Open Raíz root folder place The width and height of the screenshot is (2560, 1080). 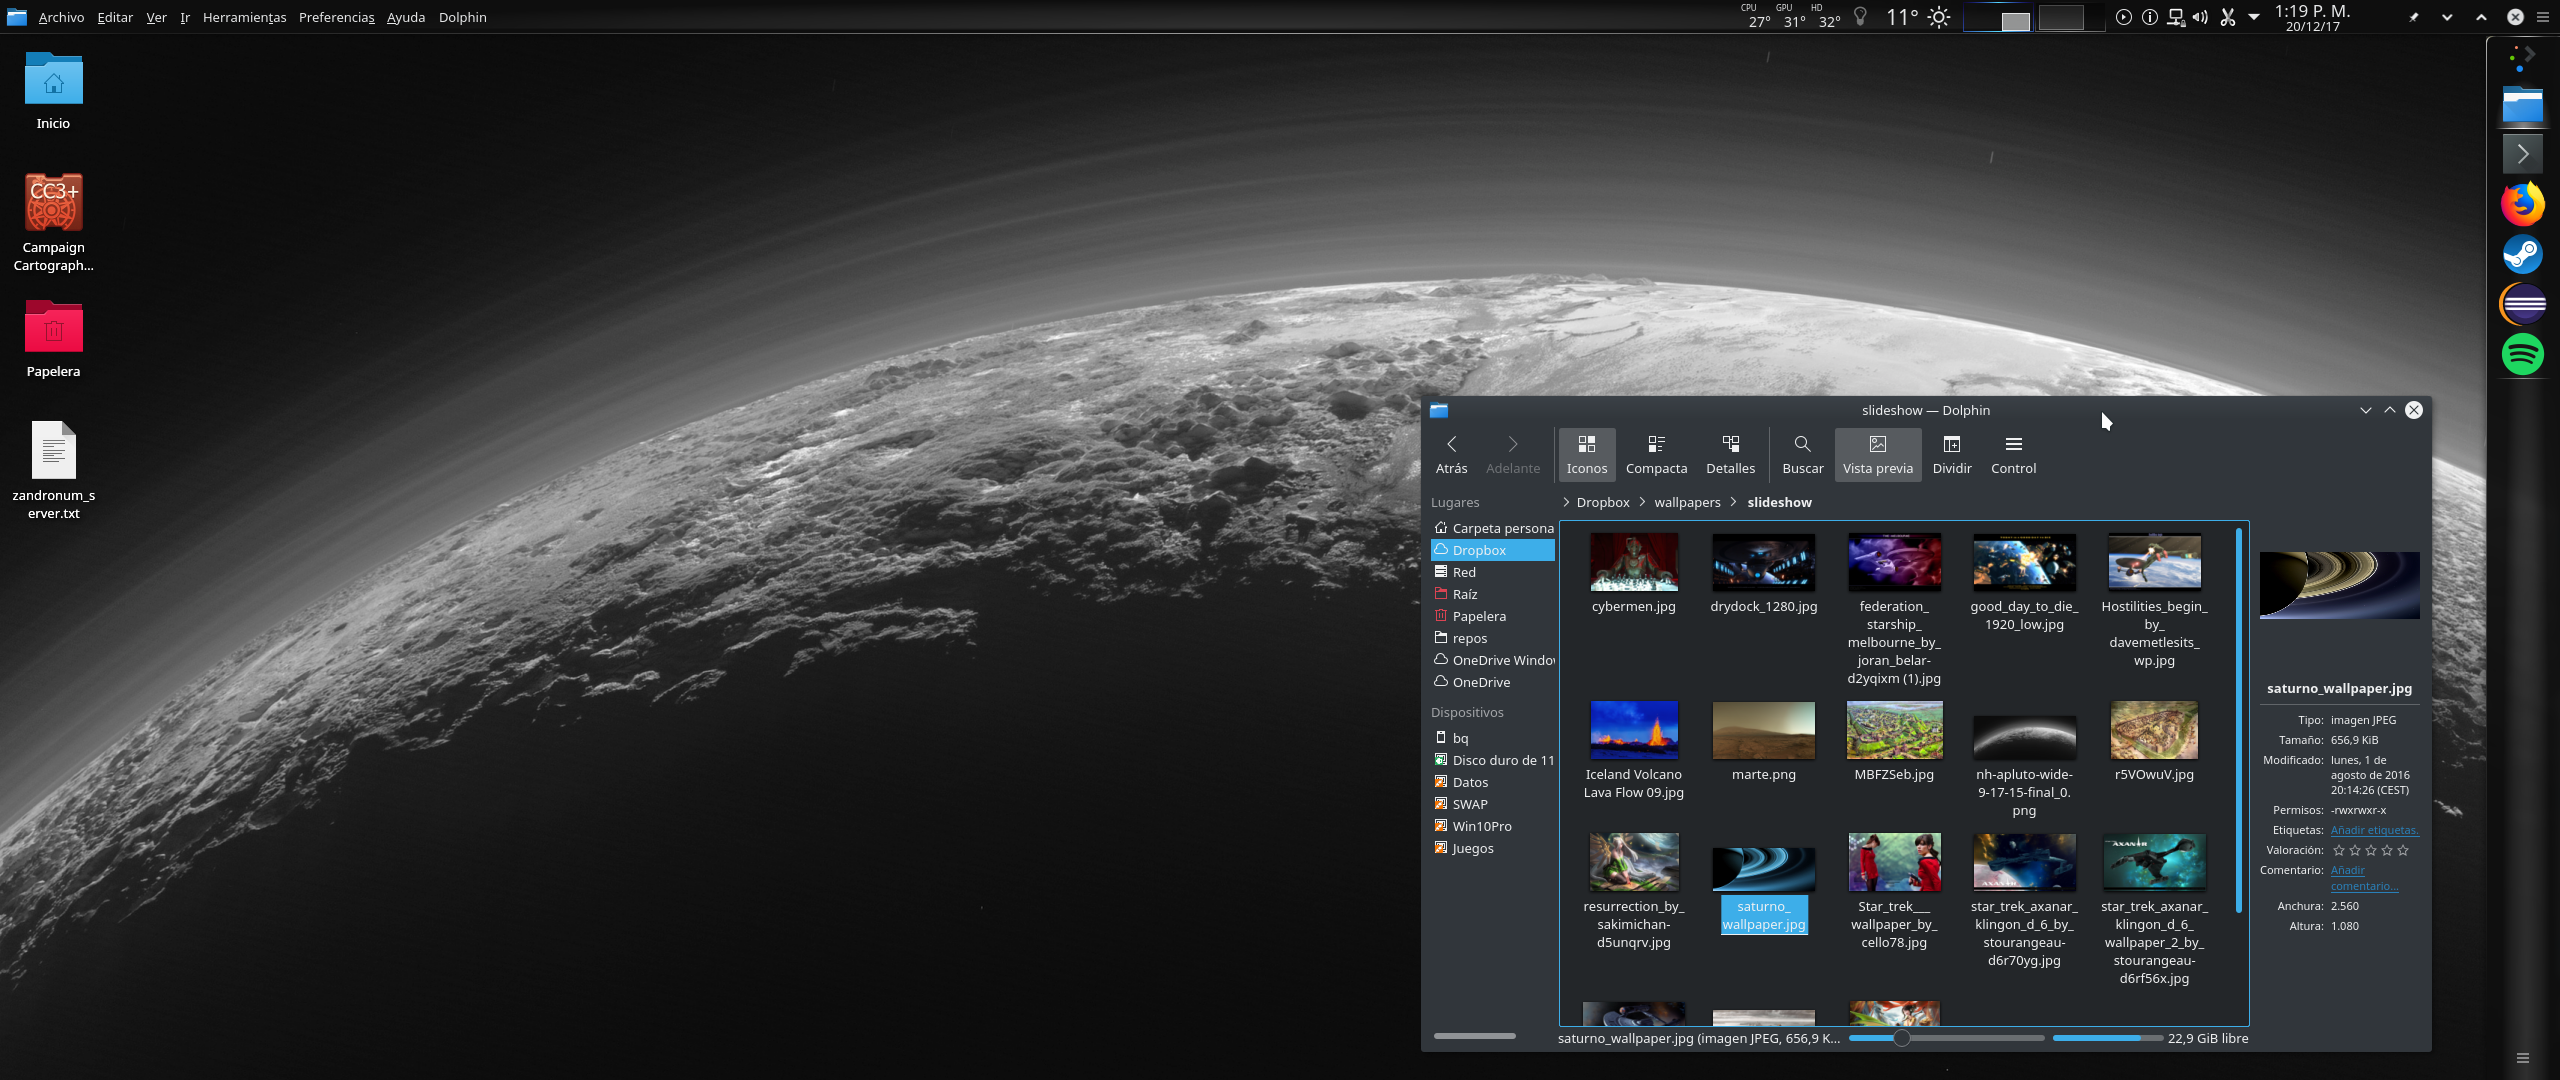pyautogui.click(x=1493, y=594)
